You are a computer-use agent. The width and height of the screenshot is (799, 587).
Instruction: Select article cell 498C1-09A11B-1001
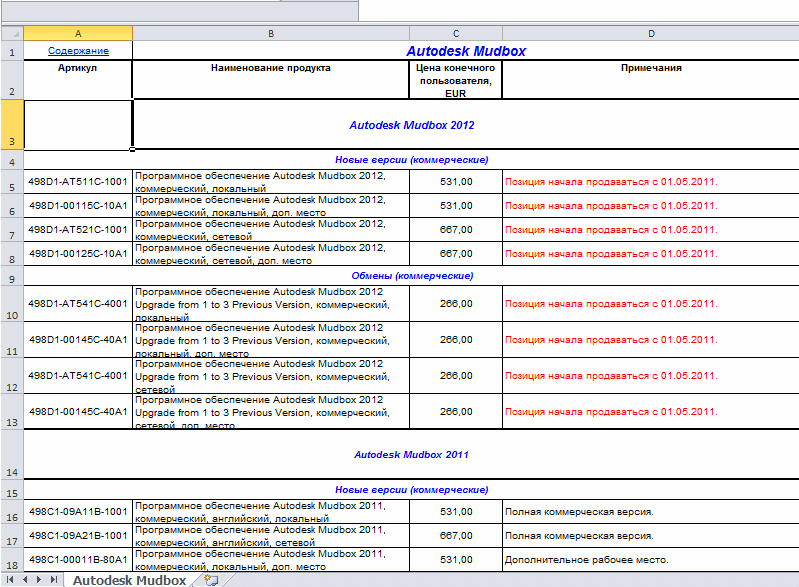point(77,512)
